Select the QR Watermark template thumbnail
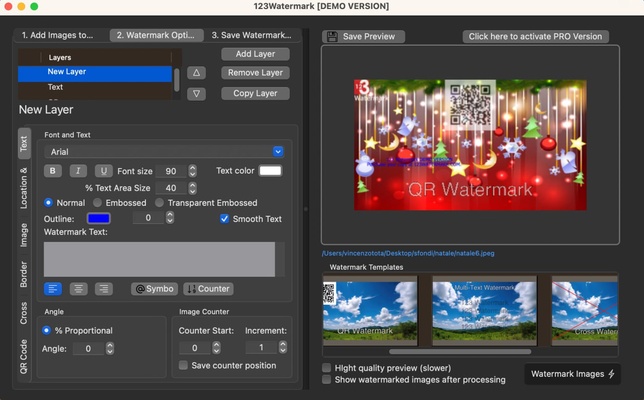Screen dimensions: 644x400 [x=370, y=311]
